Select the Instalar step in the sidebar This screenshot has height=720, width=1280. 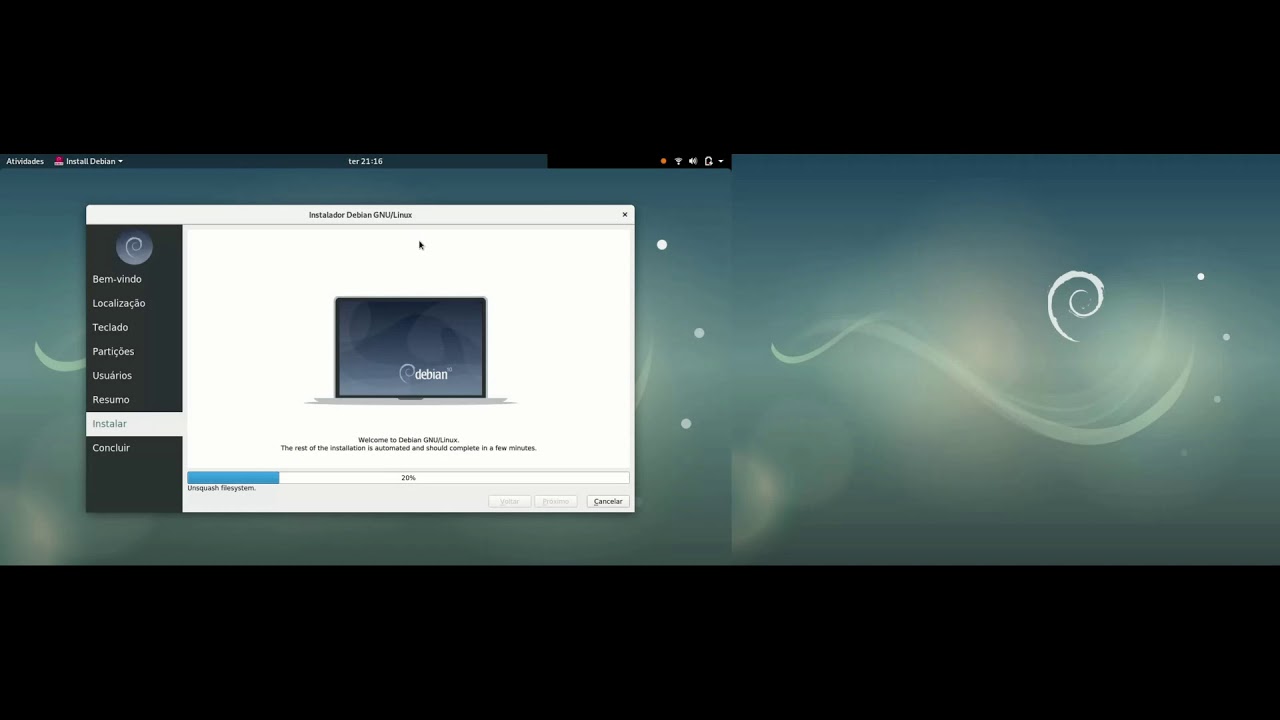[x=134, y=423]
